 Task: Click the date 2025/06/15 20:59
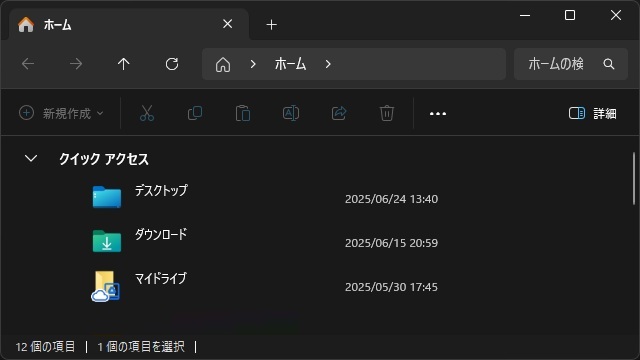coord(391,243)
